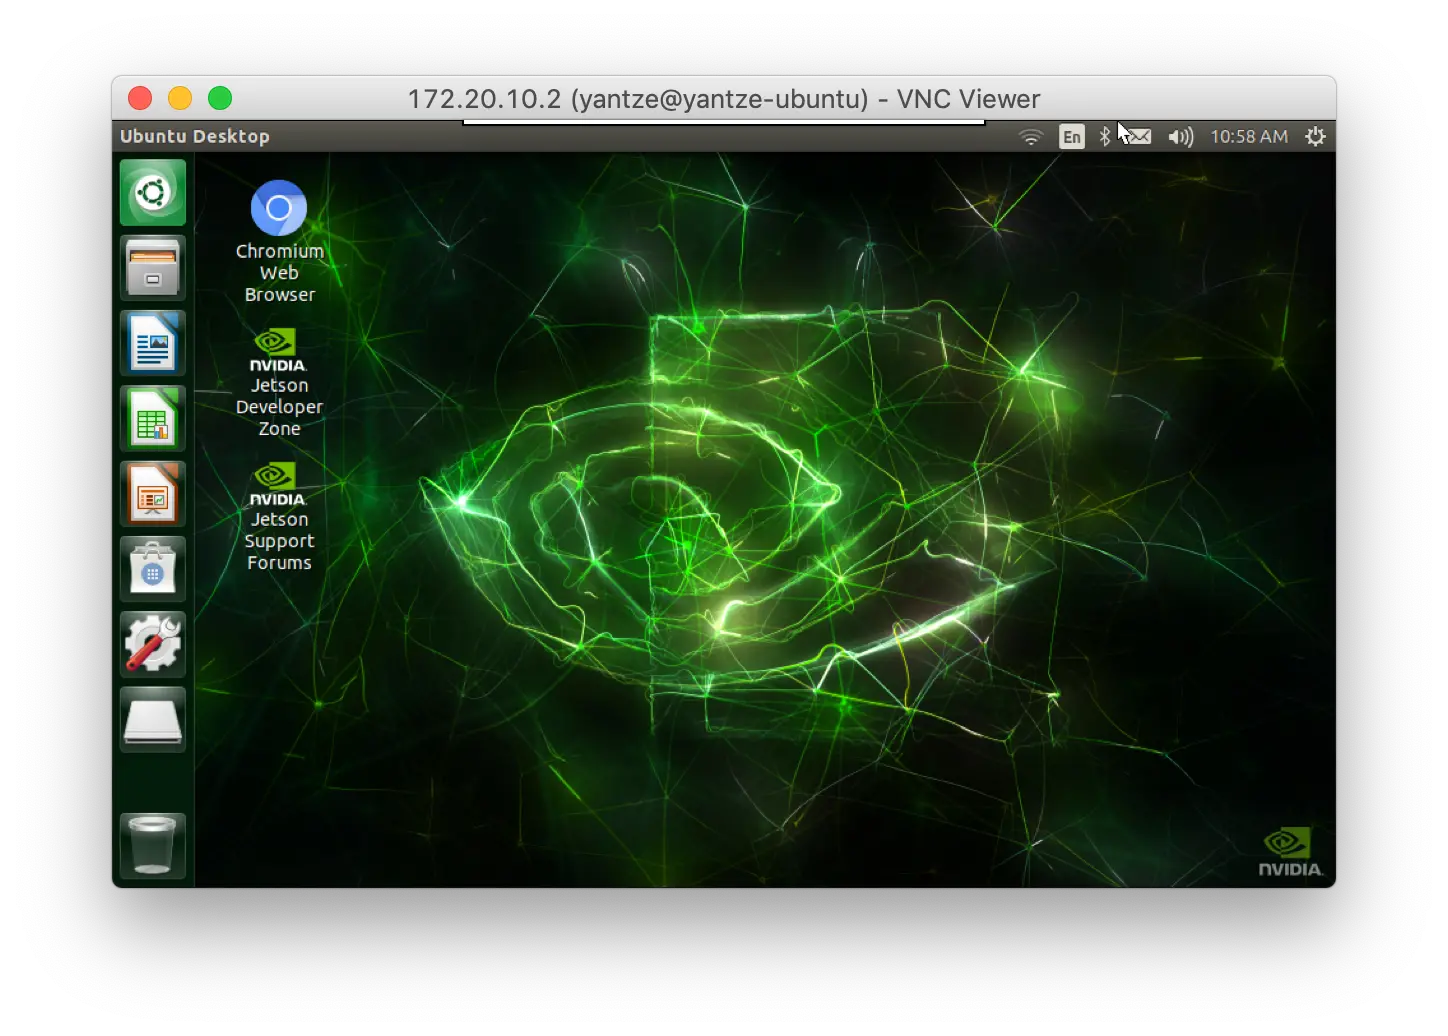Screen dimensions: 1448x1036
Task: Click the green macOS fullscreen button
Action: click(x=220, y=98)
